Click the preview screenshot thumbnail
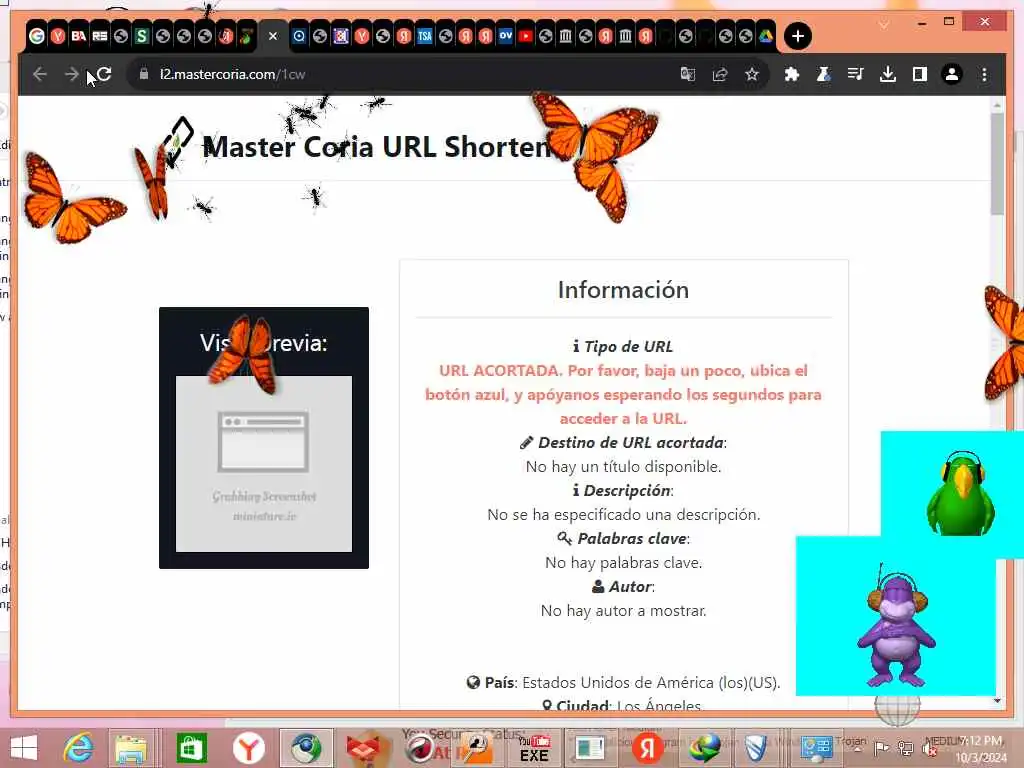 (x=264, y=464)
